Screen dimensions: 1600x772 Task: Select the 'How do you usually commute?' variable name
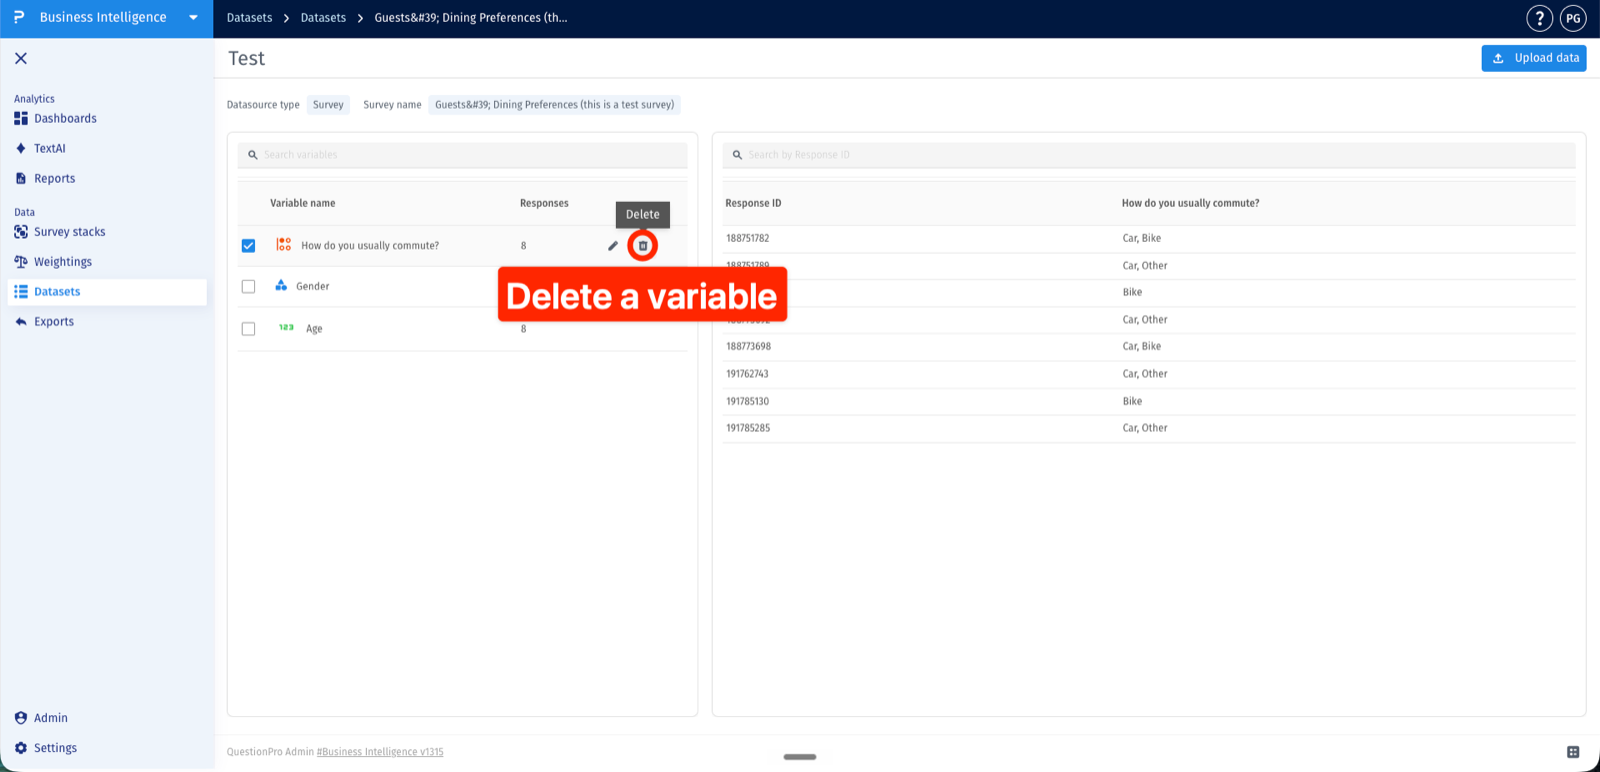coord(370,246)
